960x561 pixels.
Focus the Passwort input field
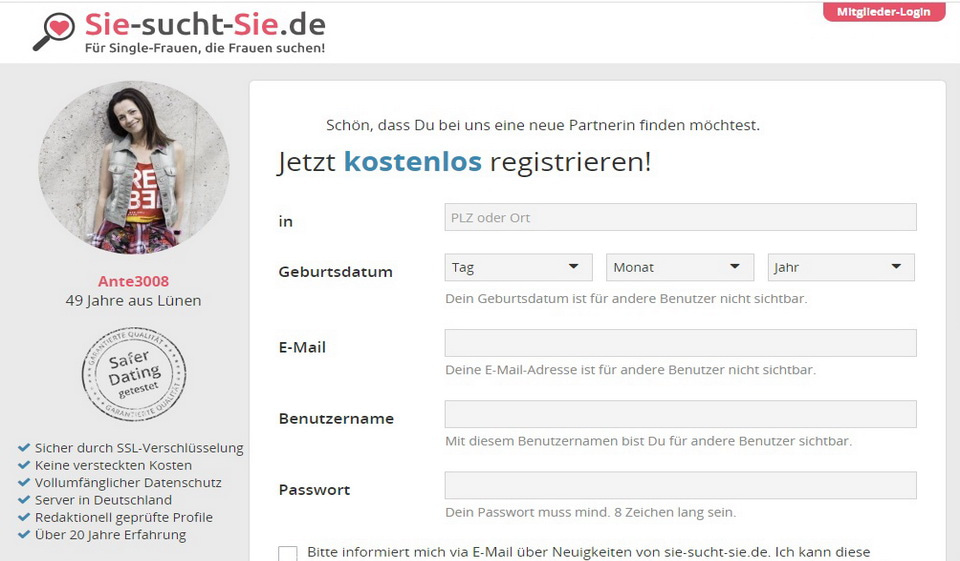point(680,486)
